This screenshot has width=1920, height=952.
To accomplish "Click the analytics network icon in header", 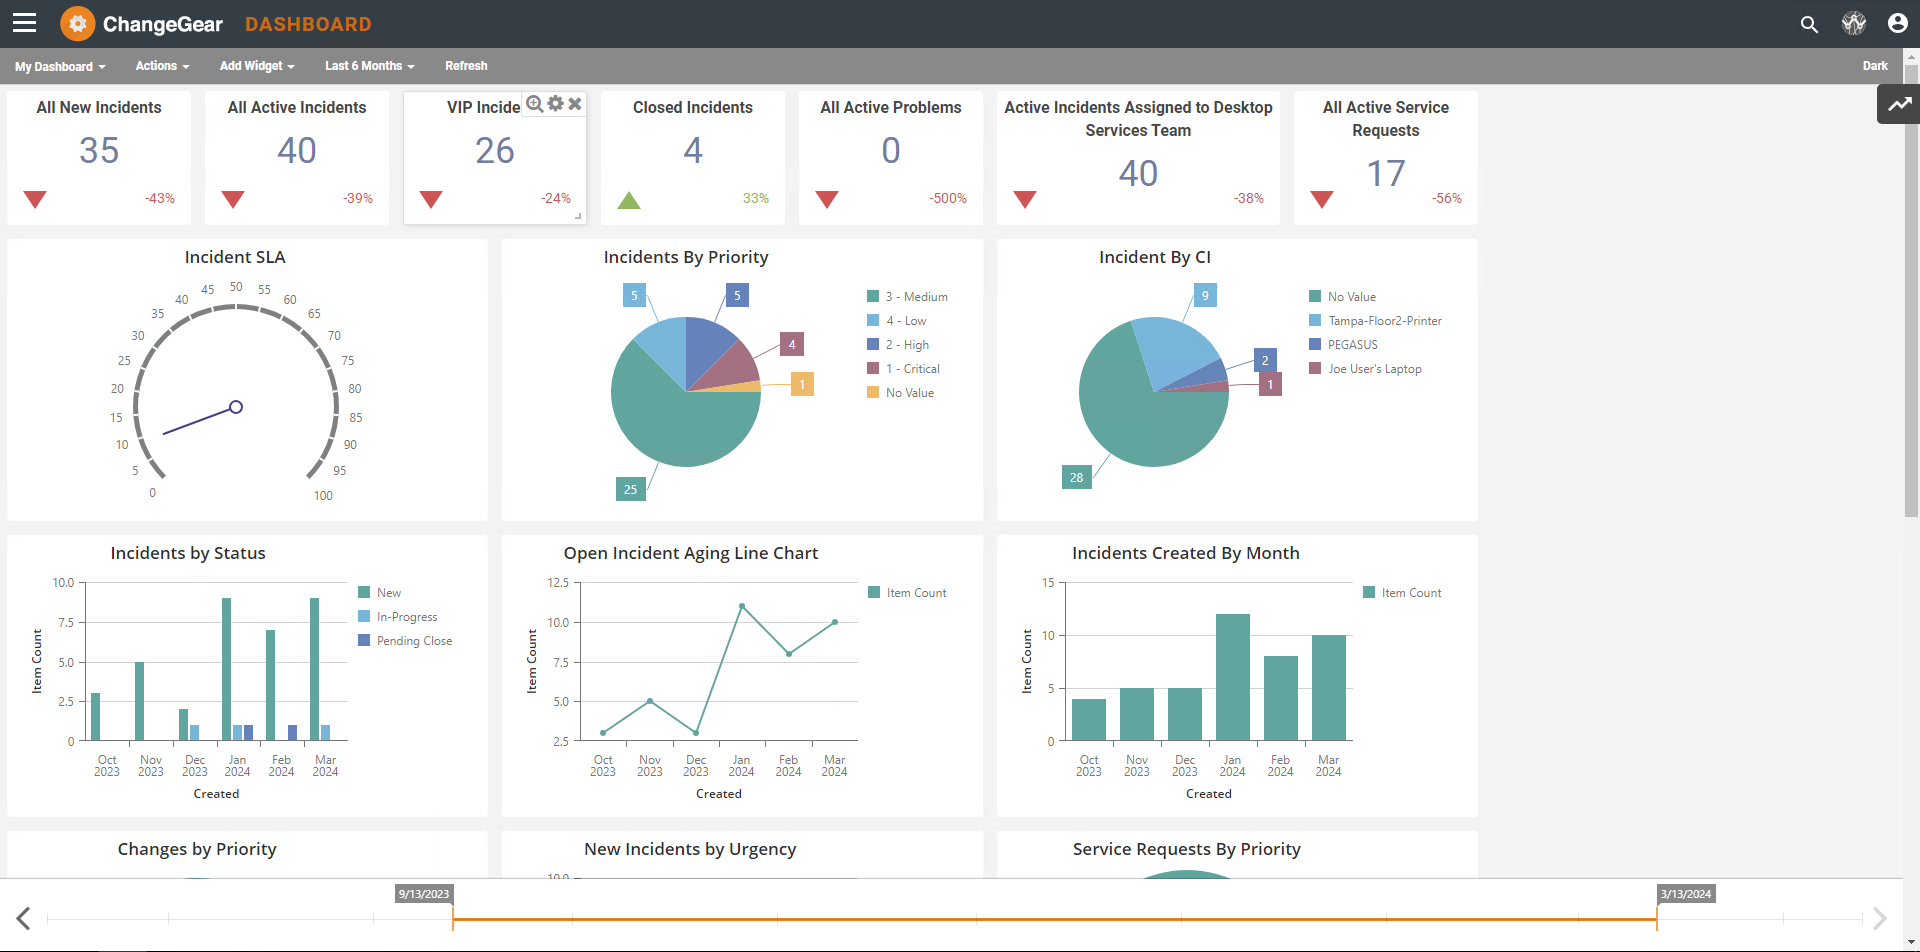I will pyautogui.click(x=1853, y=24).
